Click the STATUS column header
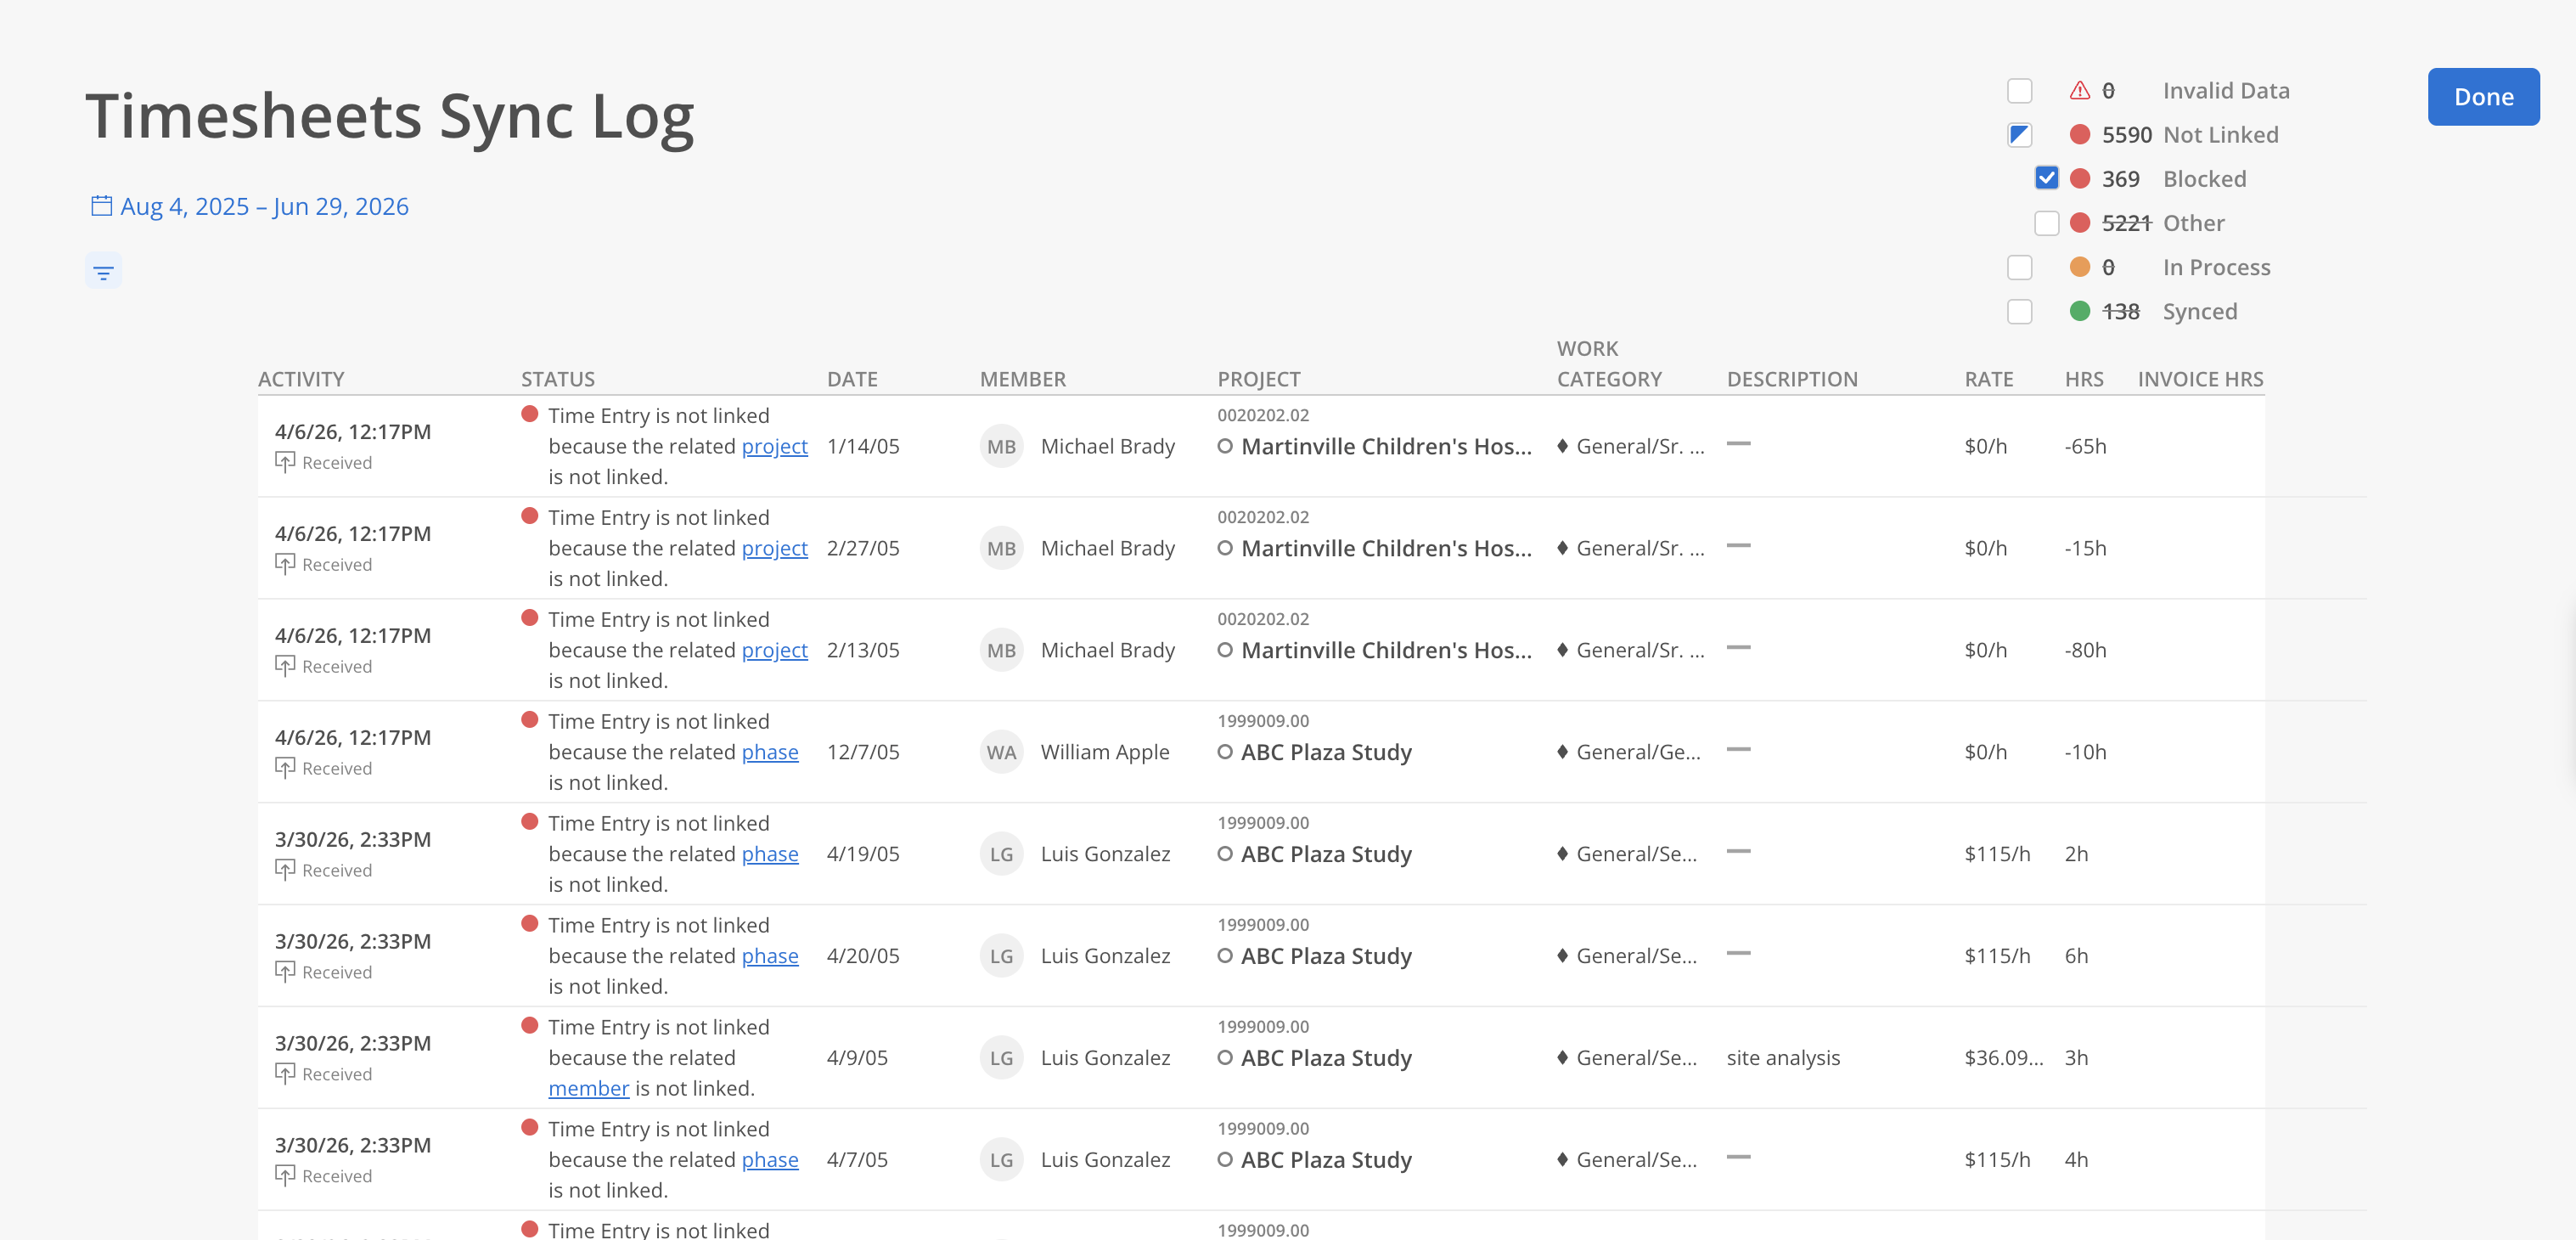The height and width of the screenshot is (1240, 2576). (x=558, y=379)
